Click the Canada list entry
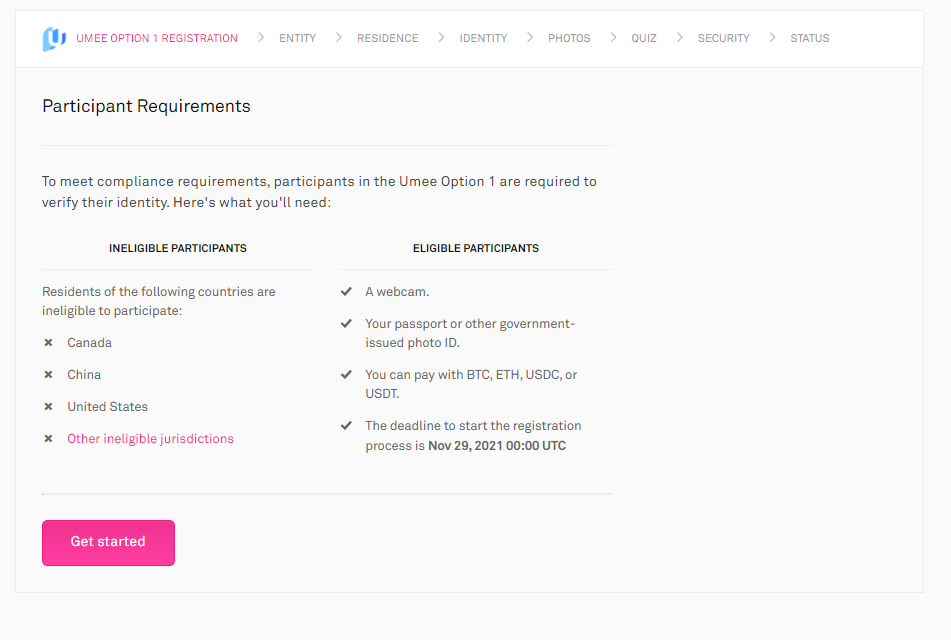This screenshot has width=951, height=640. 89,343
